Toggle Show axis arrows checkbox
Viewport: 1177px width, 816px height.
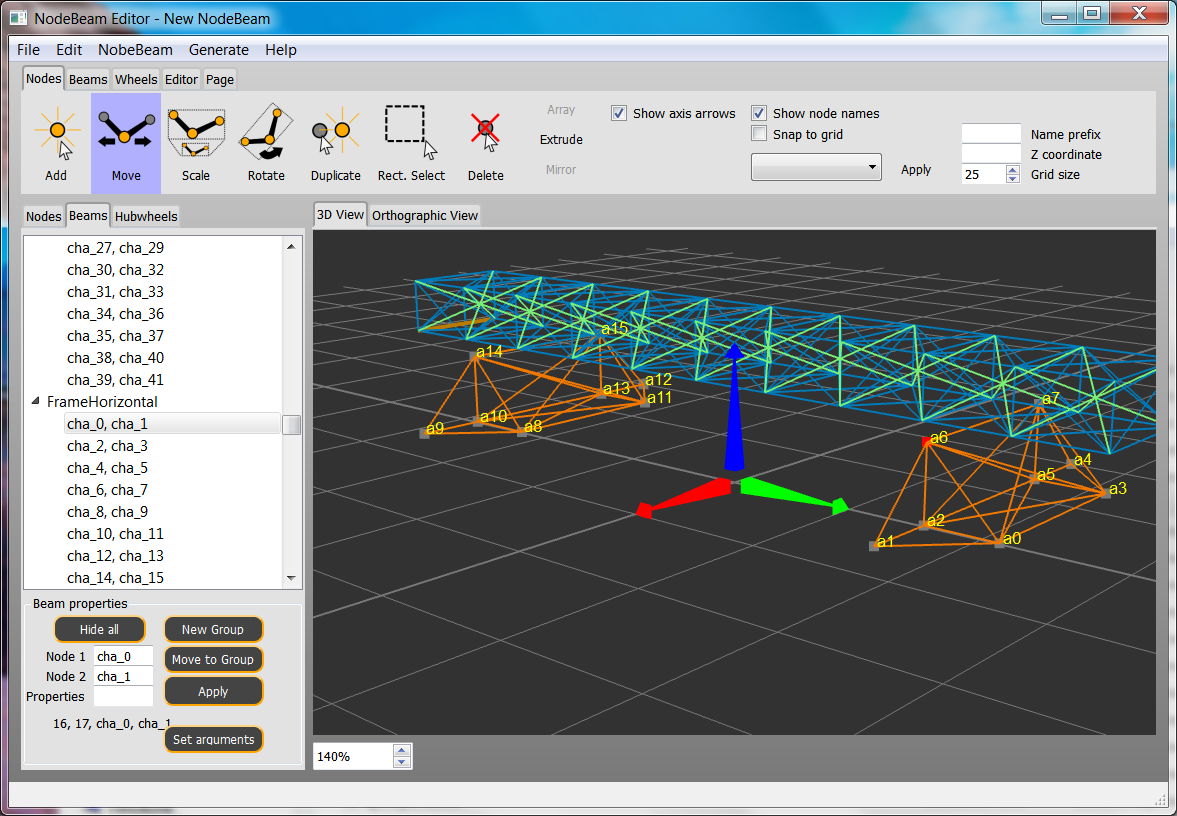click(619, 113)
